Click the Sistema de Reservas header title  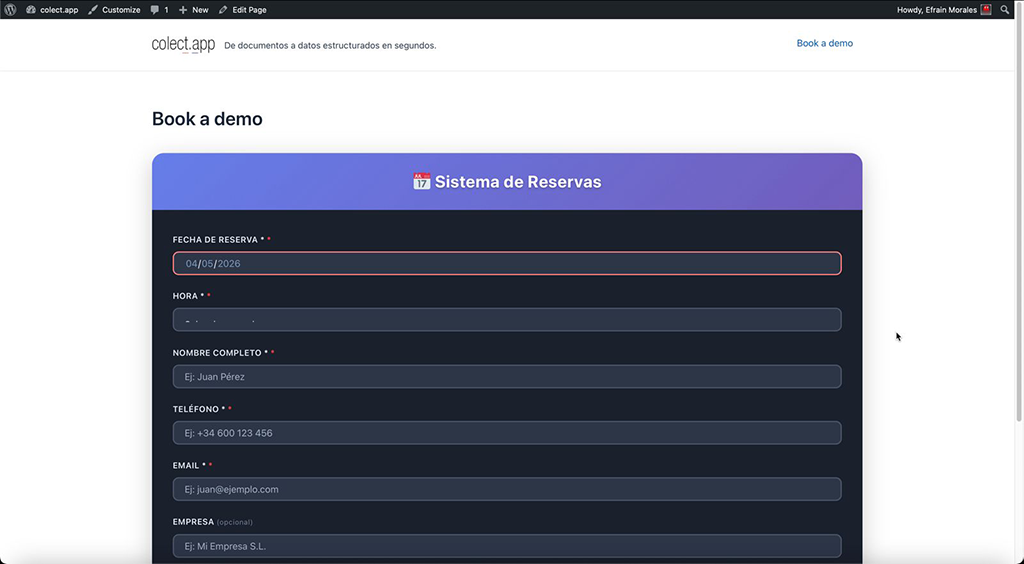pos(518,181)
